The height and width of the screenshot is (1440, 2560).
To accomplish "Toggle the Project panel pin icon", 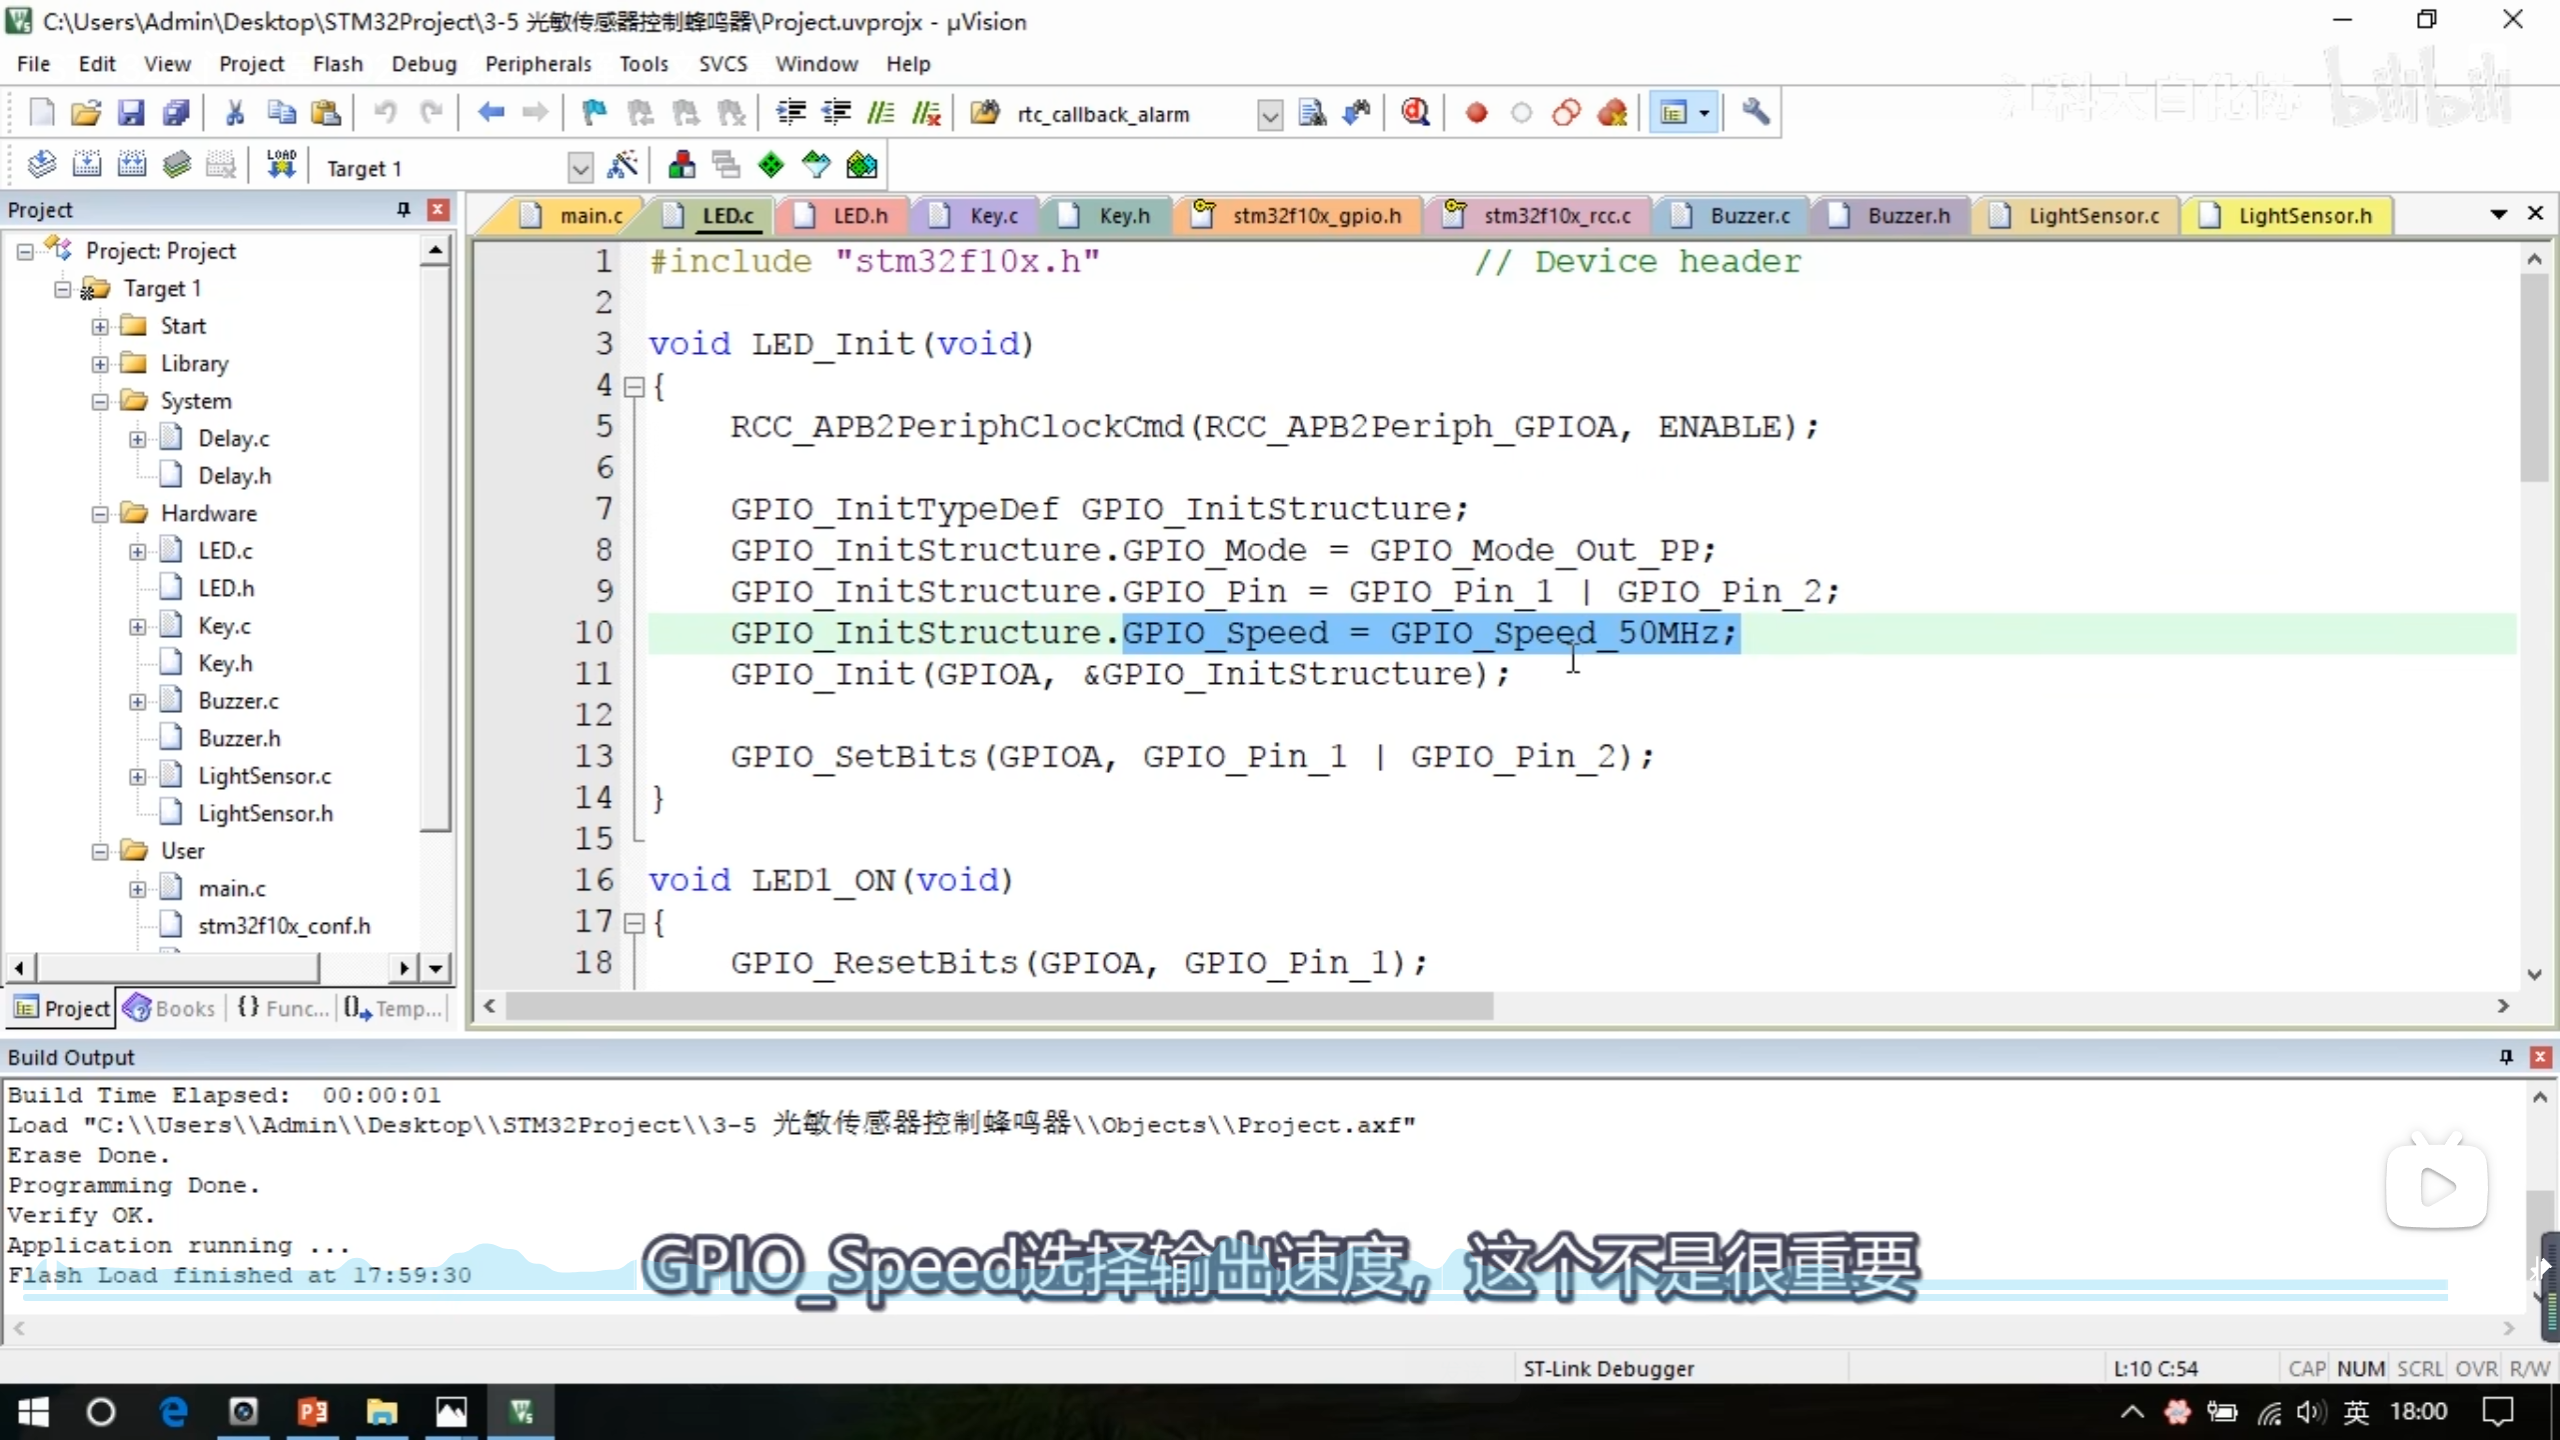I will pyautogui.click(x=403, y=209).
